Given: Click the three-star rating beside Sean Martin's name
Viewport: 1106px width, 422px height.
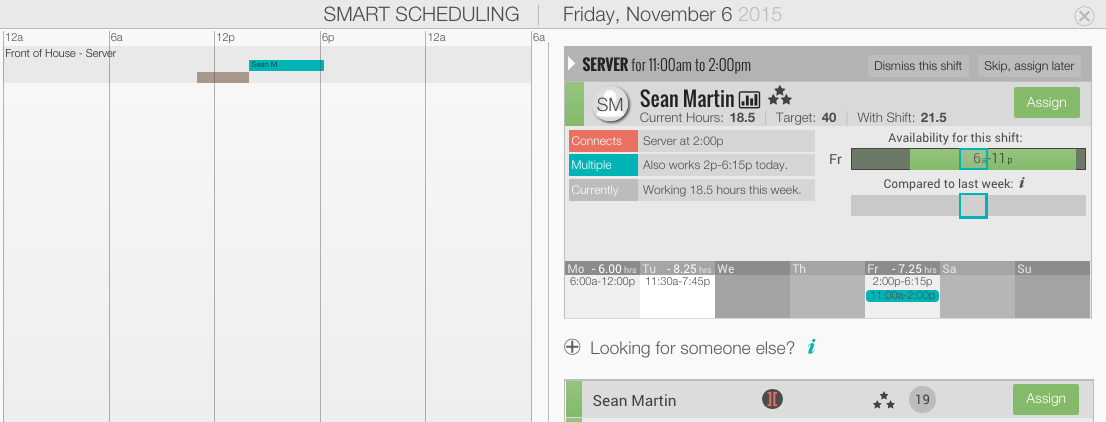Looking at the screenshot, I should click(779, 95).
